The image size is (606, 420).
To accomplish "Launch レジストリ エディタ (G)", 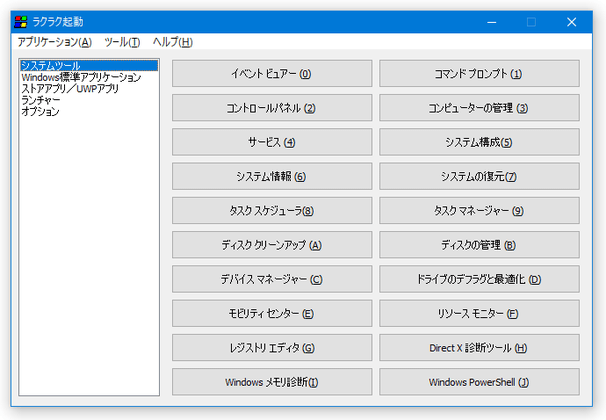I will (272, 348).
